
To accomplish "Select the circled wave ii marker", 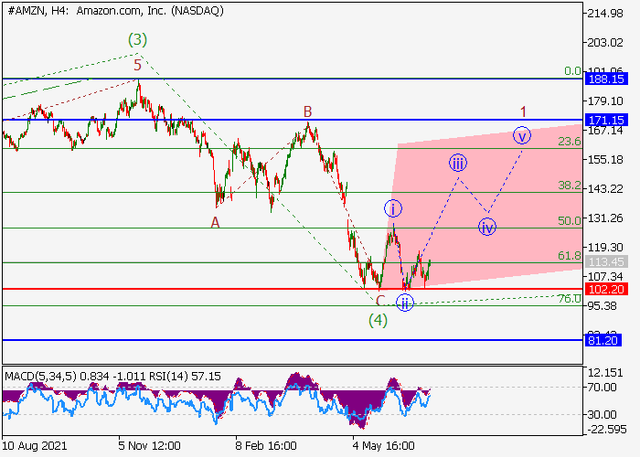I will click(x=404, y=303).
